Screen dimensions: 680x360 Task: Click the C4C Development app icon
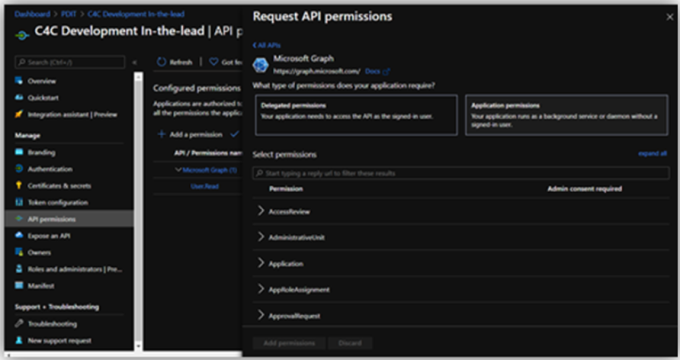click(x=22, y=35)
